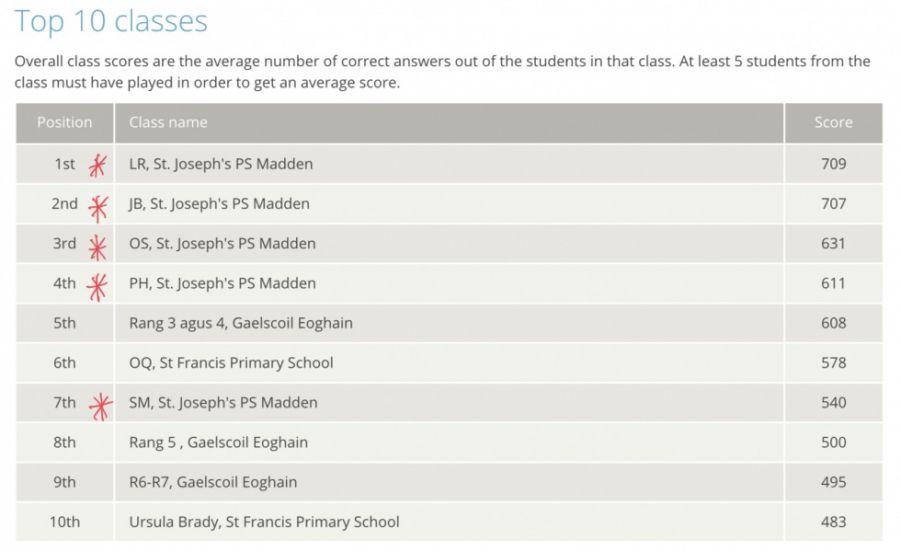Open OQ, St Francis Primary School entry
The width and height of the screenshot is (901, 551).
231,363
